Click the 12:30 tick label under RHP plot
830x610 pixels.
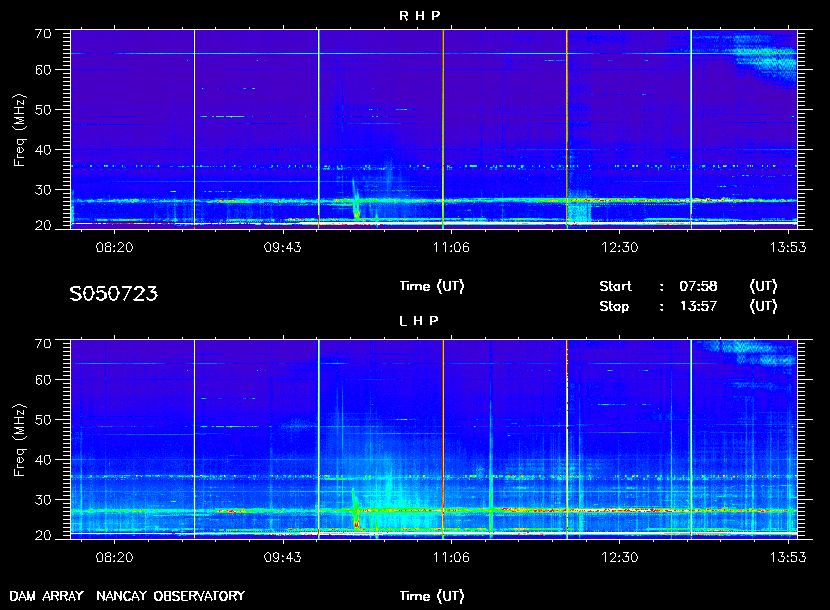click(x=619, y=247)
